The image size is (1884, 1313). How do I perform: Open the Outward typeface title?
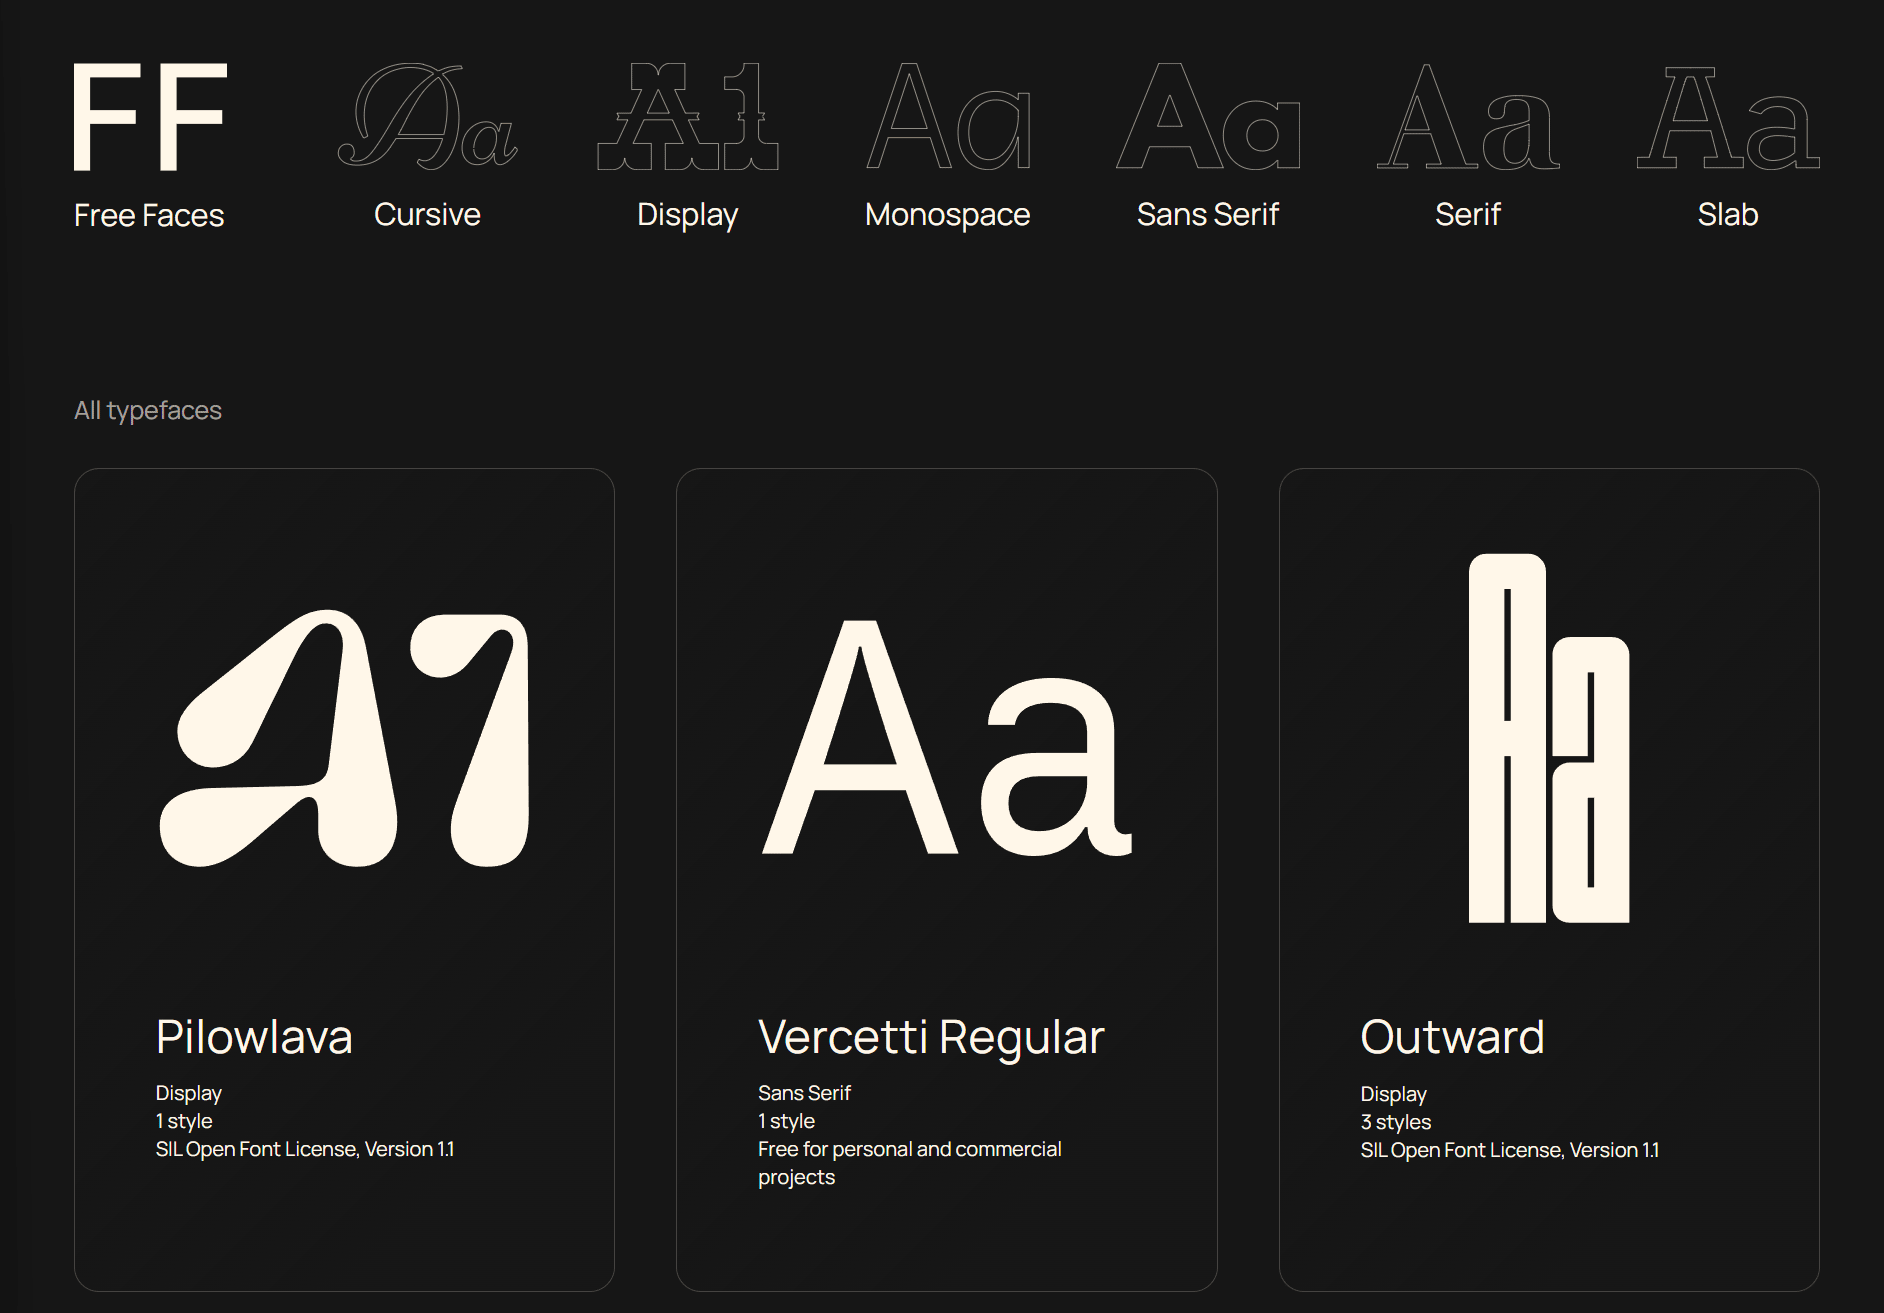click(1452, 1037)
